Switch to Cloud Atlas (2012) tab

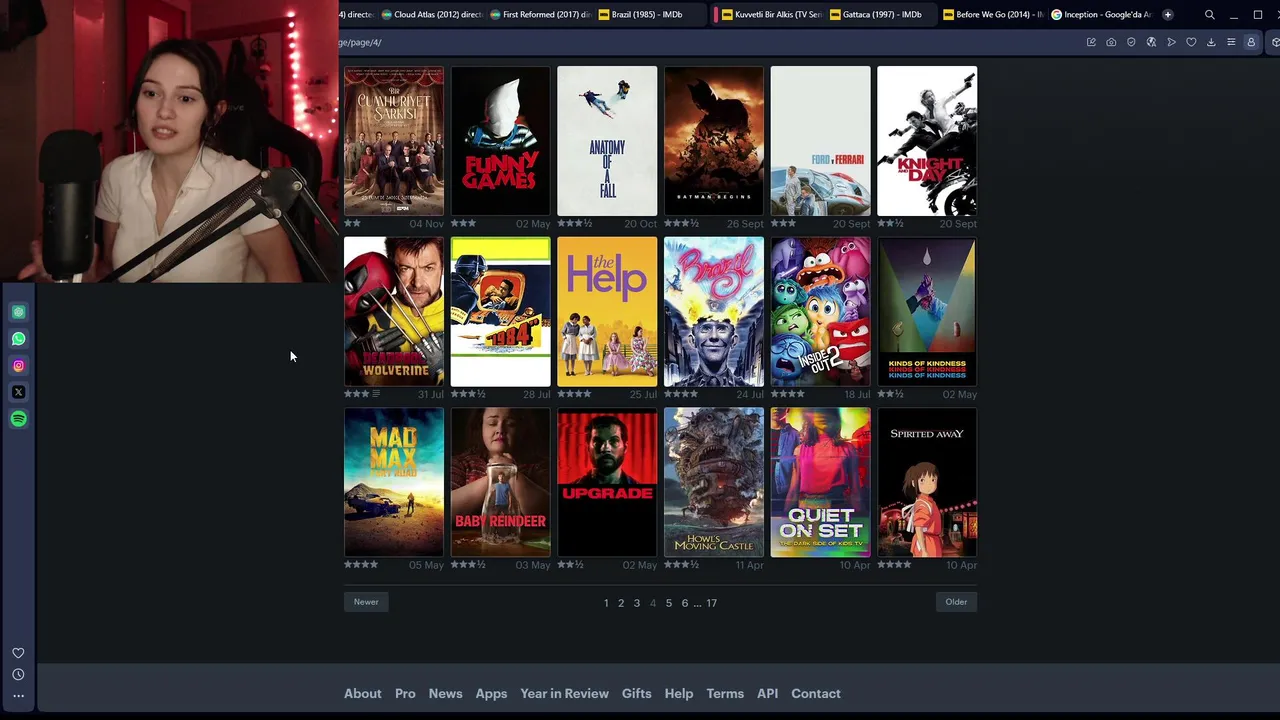[x=432, y=14]
